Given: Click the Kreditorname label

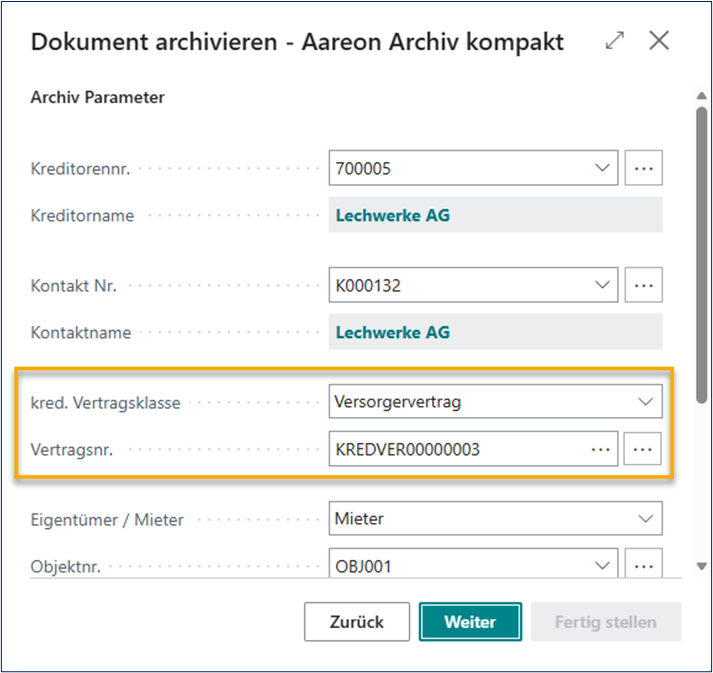Looking at the screenshot, I should [x=82, y=216].
